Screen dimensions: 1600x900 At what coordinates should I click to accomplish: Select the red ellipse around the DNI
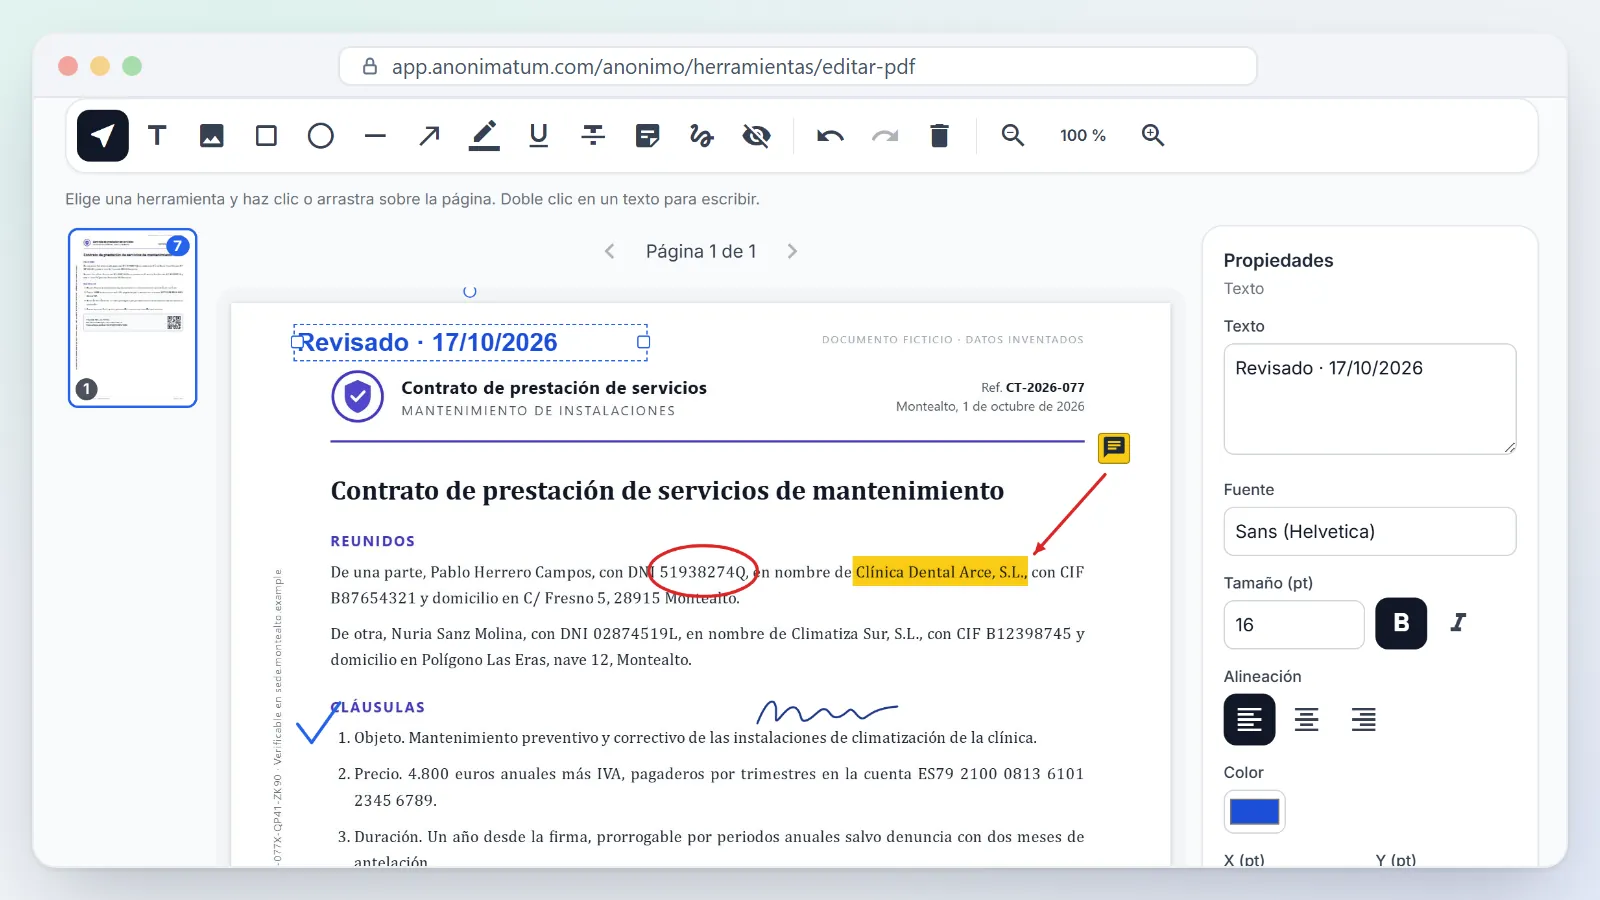[x=703, y=573]
